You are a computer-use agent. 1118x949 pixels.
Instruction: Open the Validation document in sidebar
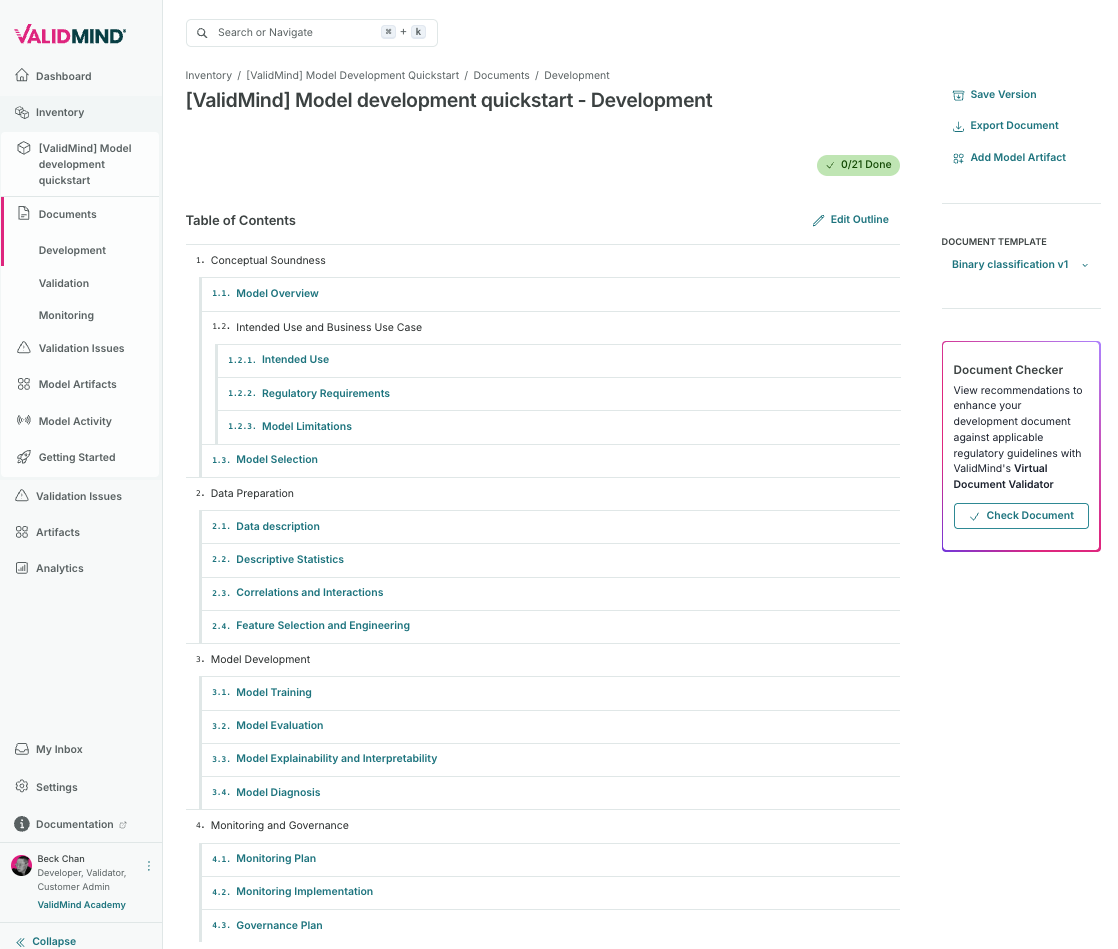[63, 283]
